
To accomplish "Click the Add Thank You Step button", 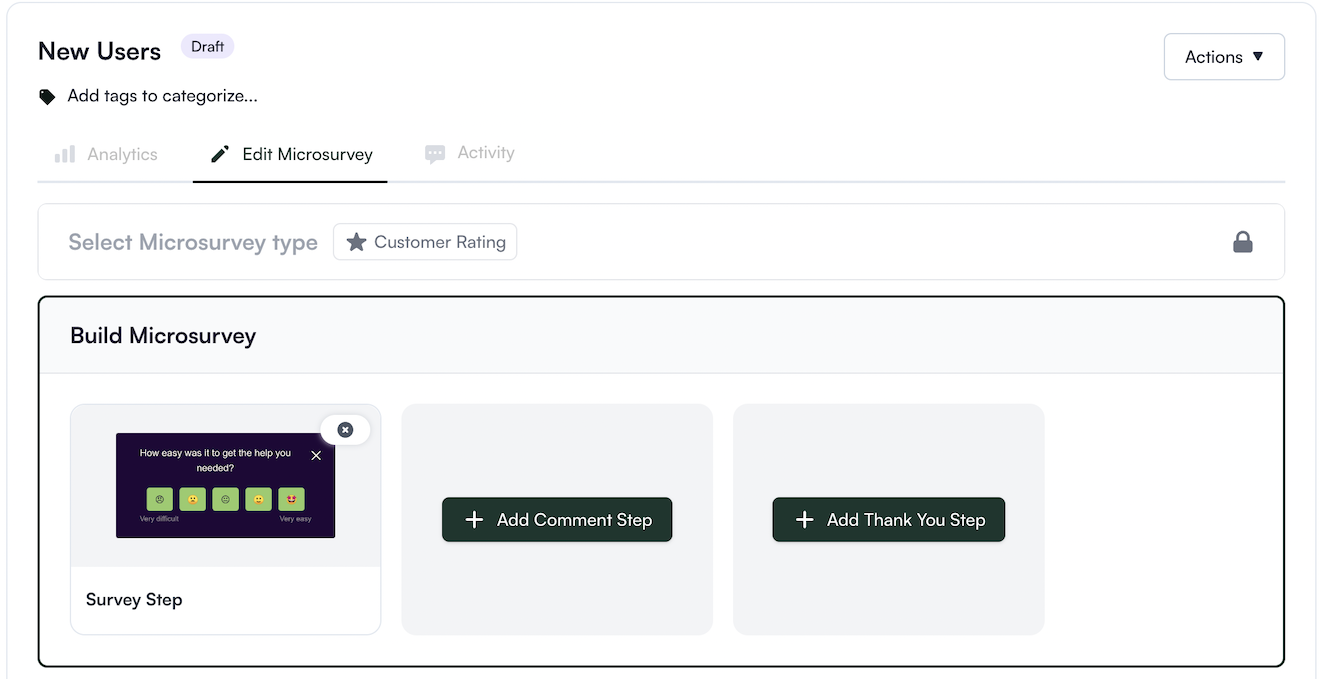I will click(x=889, y=520).
